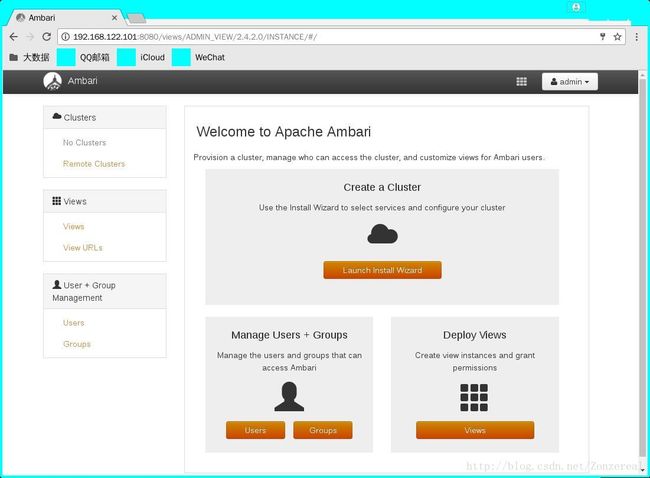The image size is (650, 478).
Task: Click the Clusters panel heading
Action: click(x=105, y=117)
